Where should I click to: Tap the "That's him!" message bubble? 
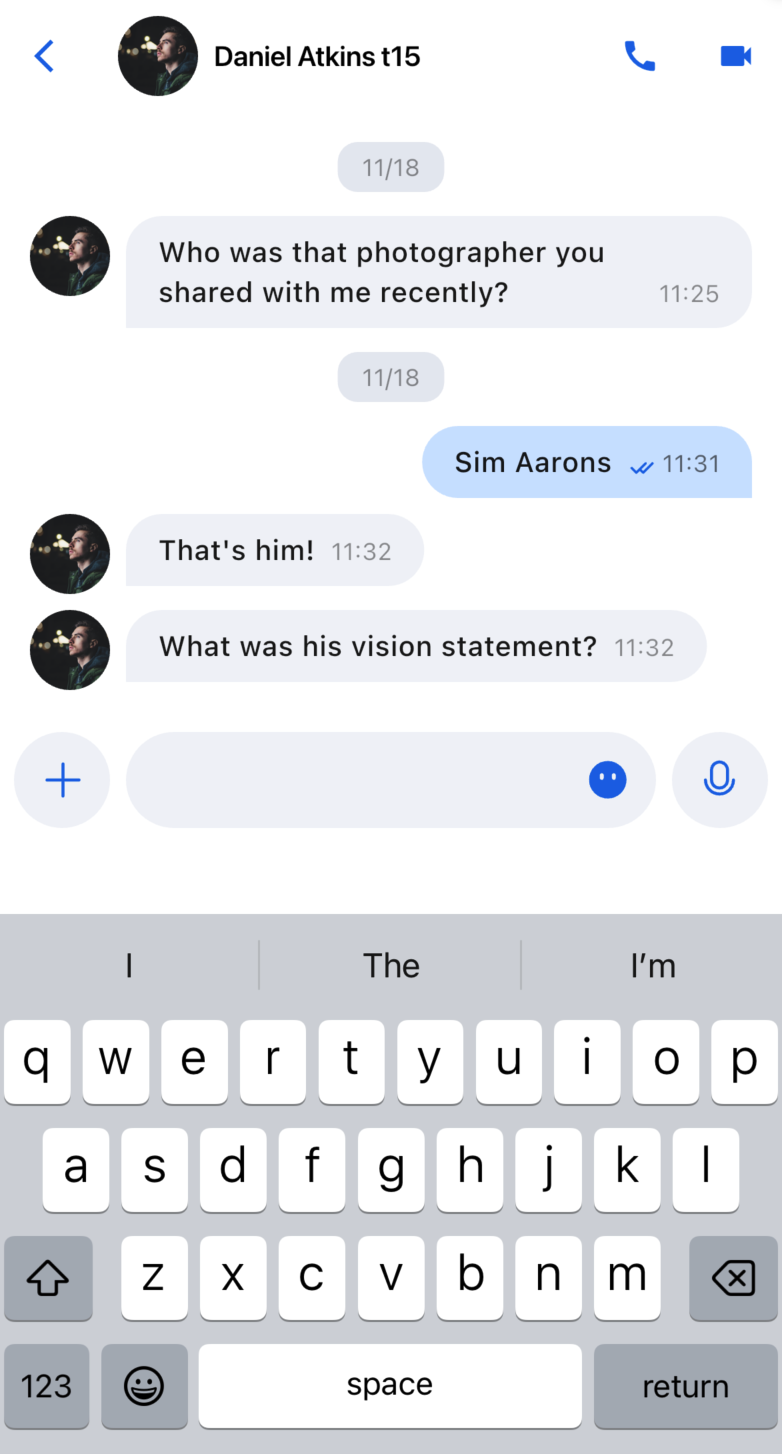coord(275,550)
